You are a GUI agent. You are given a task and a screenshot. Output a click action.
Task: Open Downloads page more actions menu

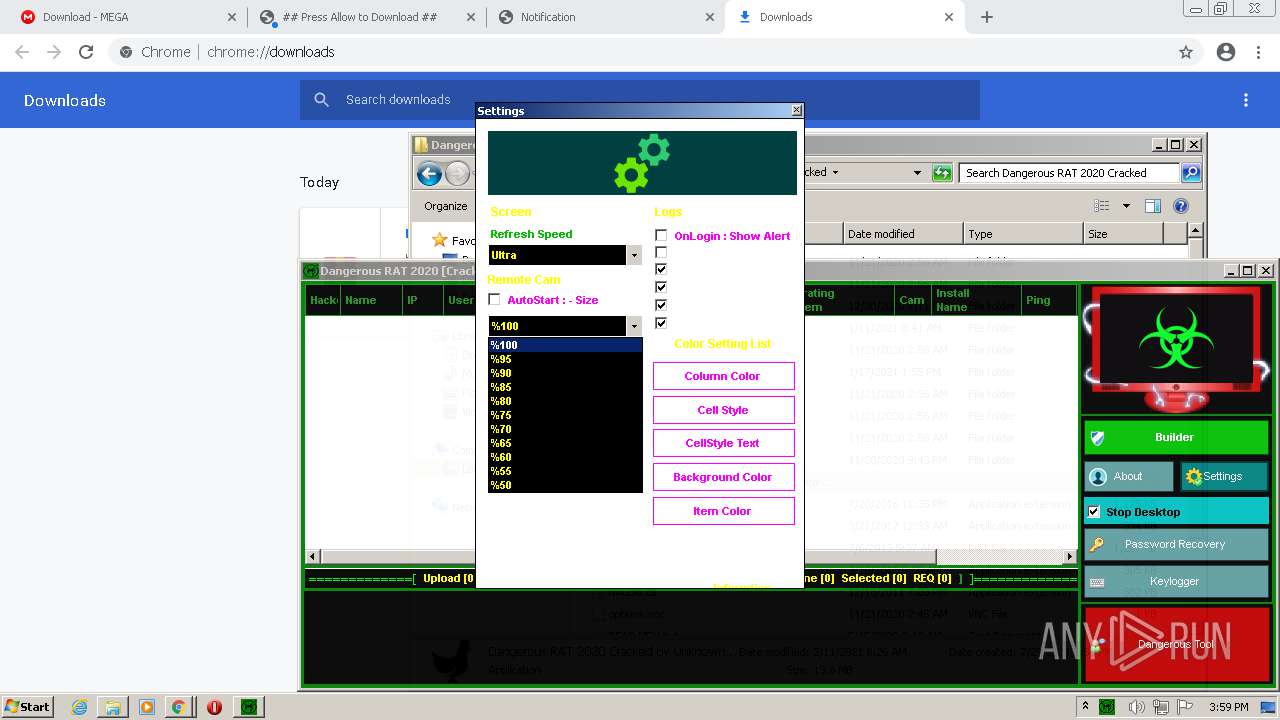coord(1246,100)
